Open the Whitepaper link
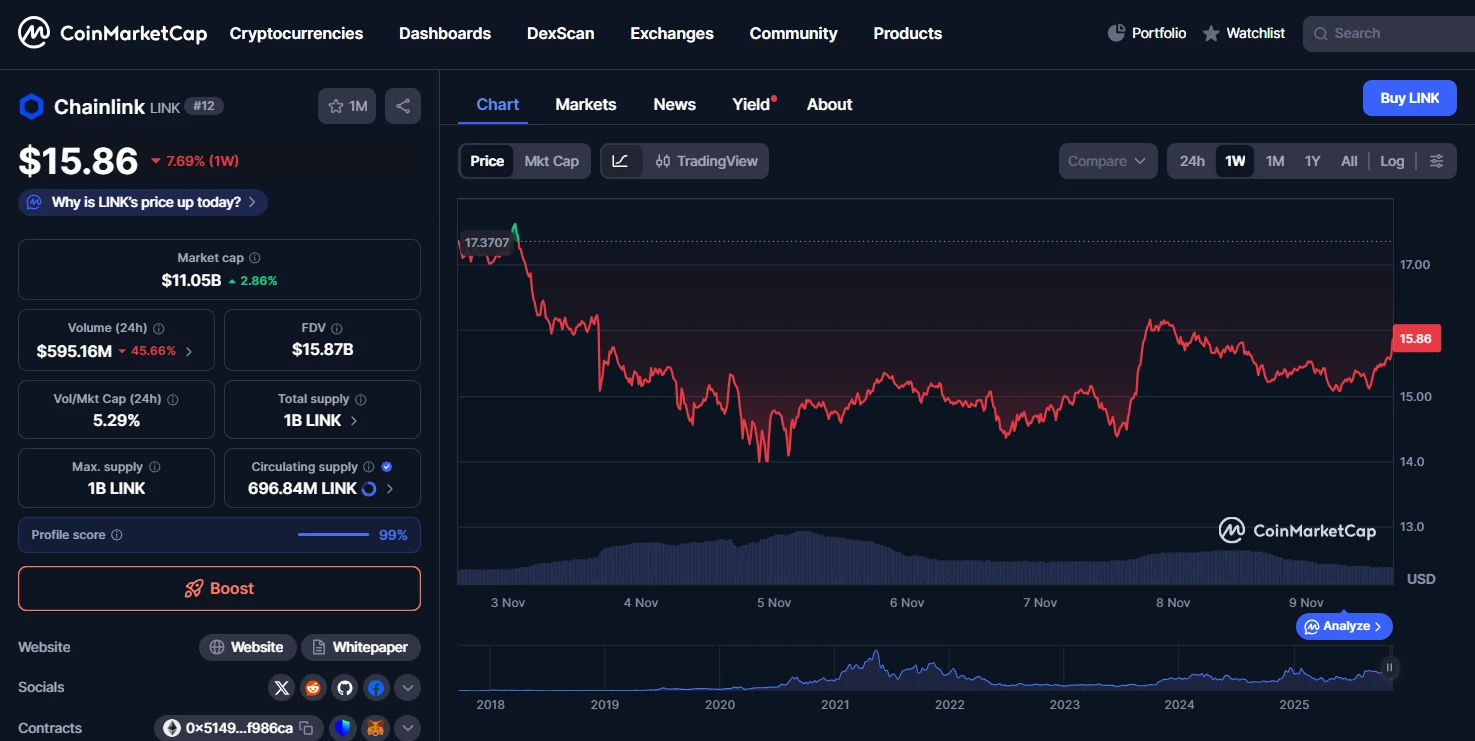Screen dimensions: 1475x741 tap(361, 647)
